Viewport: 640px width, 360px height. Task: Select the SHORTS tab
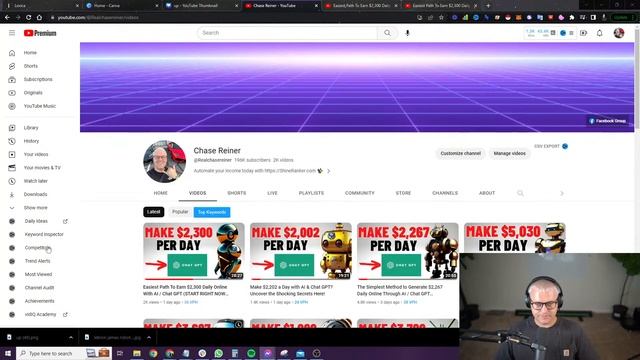click(x=237, y=193)
